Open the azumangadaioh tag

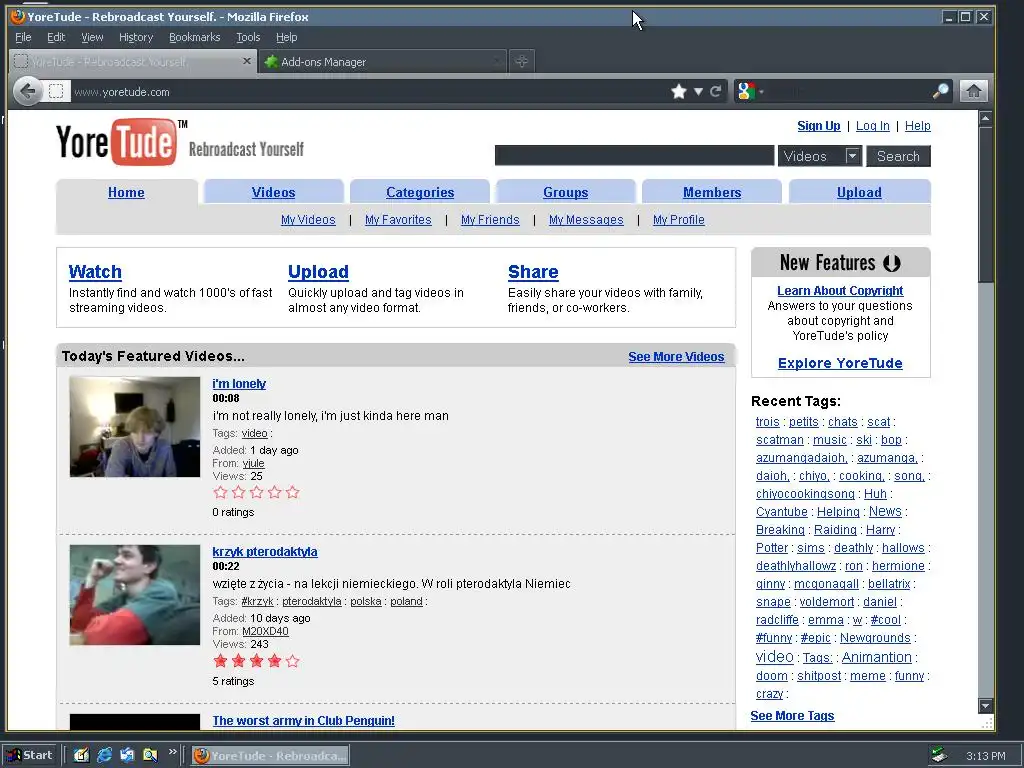point(801,458)
